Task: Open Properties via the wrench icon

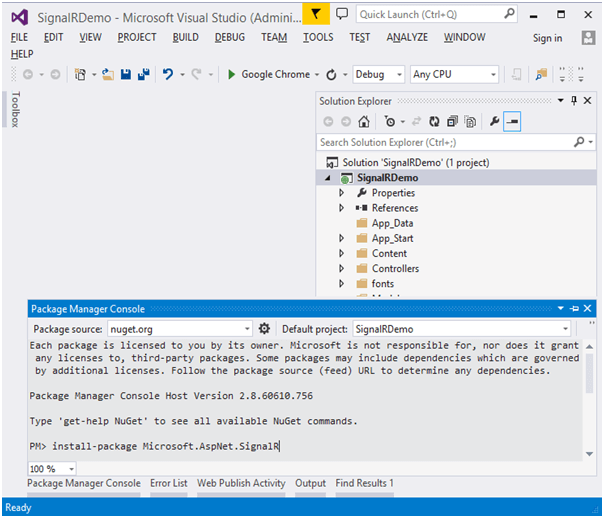Action: [x=494, y=122]
